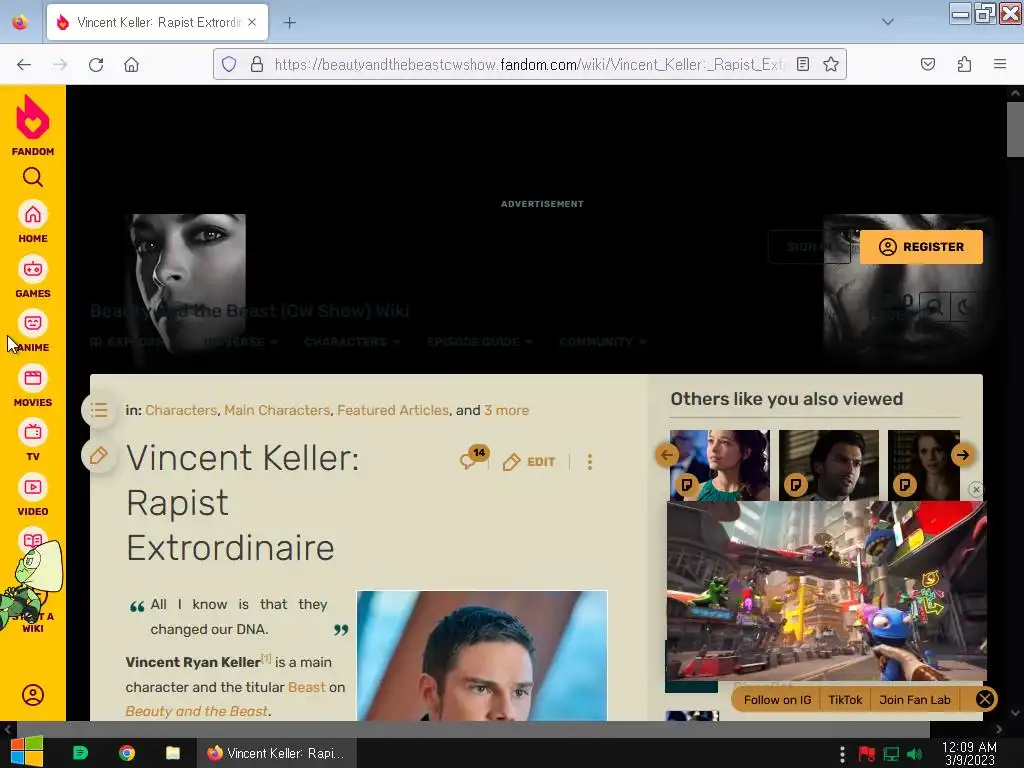The image size is (1024, 768).
Task: Open the ANIME section in sidebar
Action: coord(33,332)
